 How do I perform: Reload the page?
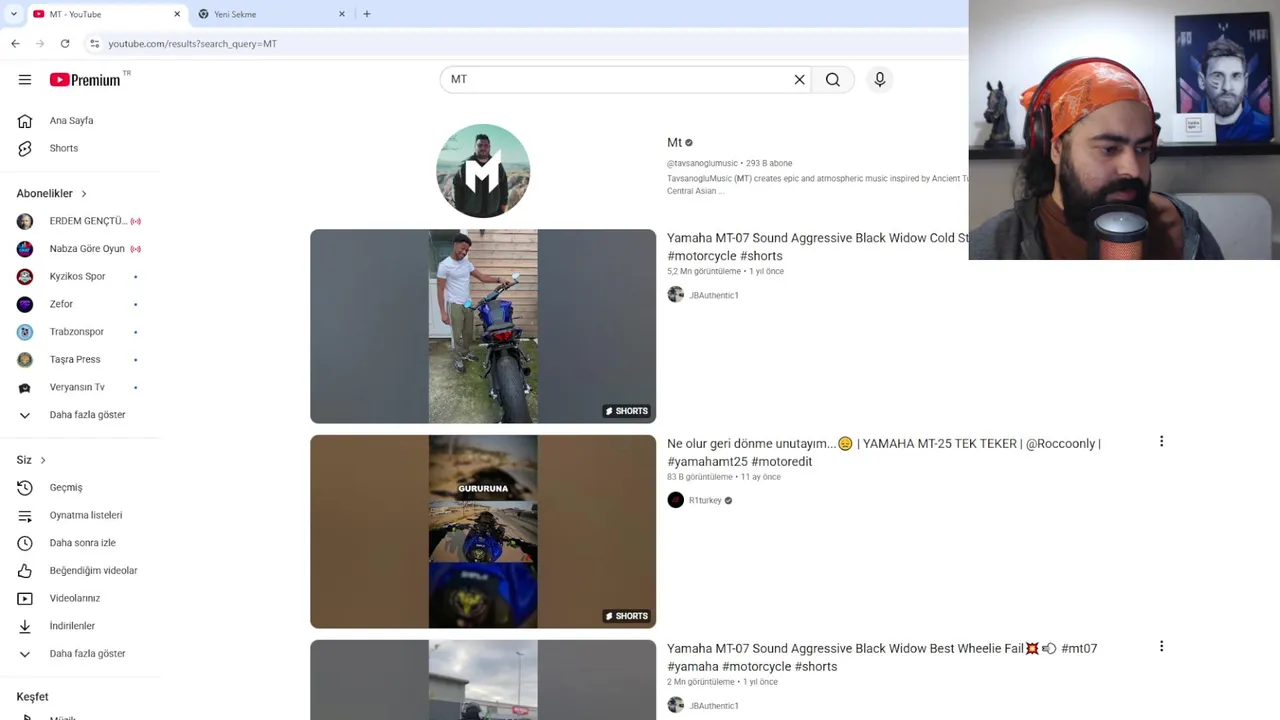click(x=65, y=43)
